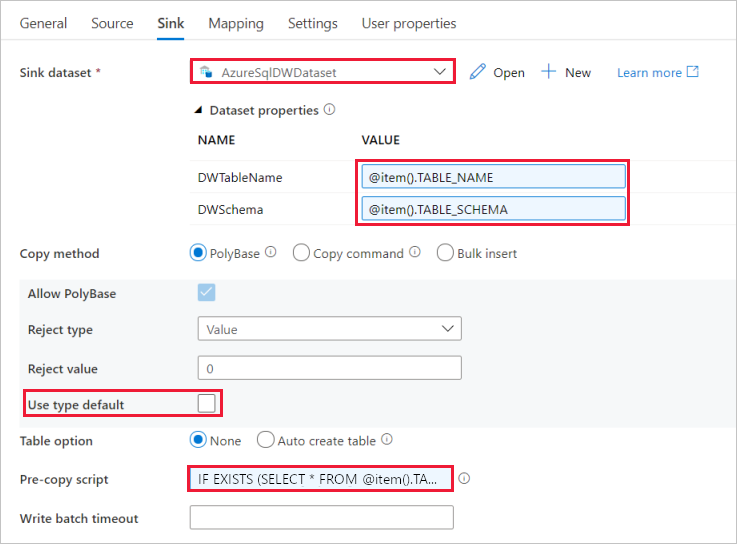Enable the Use type default checkbox
Screen dimensions: 737x544
pyautogui.click(x=206, y=403)
